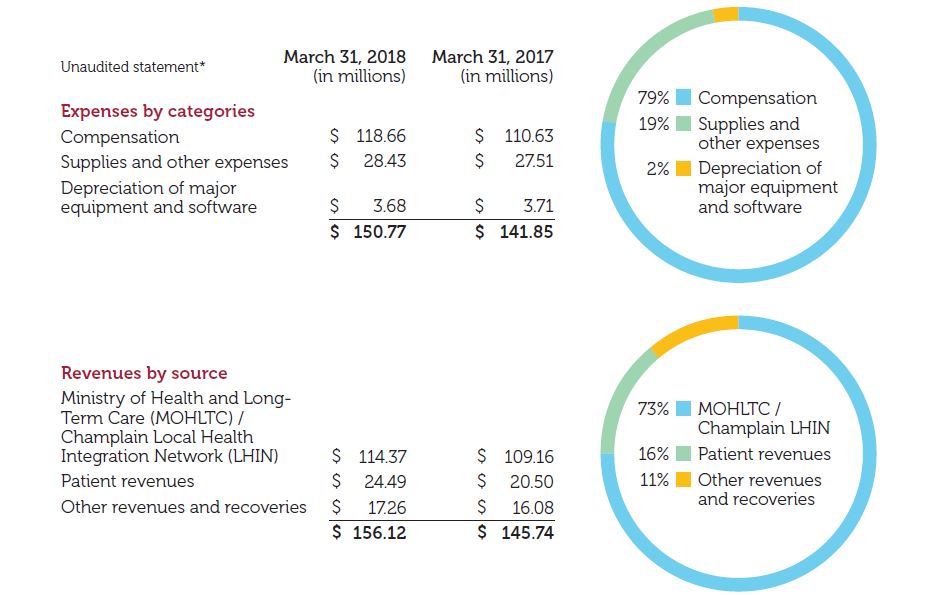The height and width of the screenshot is (595, 926).
Task: Select the green Patient revenues legend swatch
Action: point(684,454)
